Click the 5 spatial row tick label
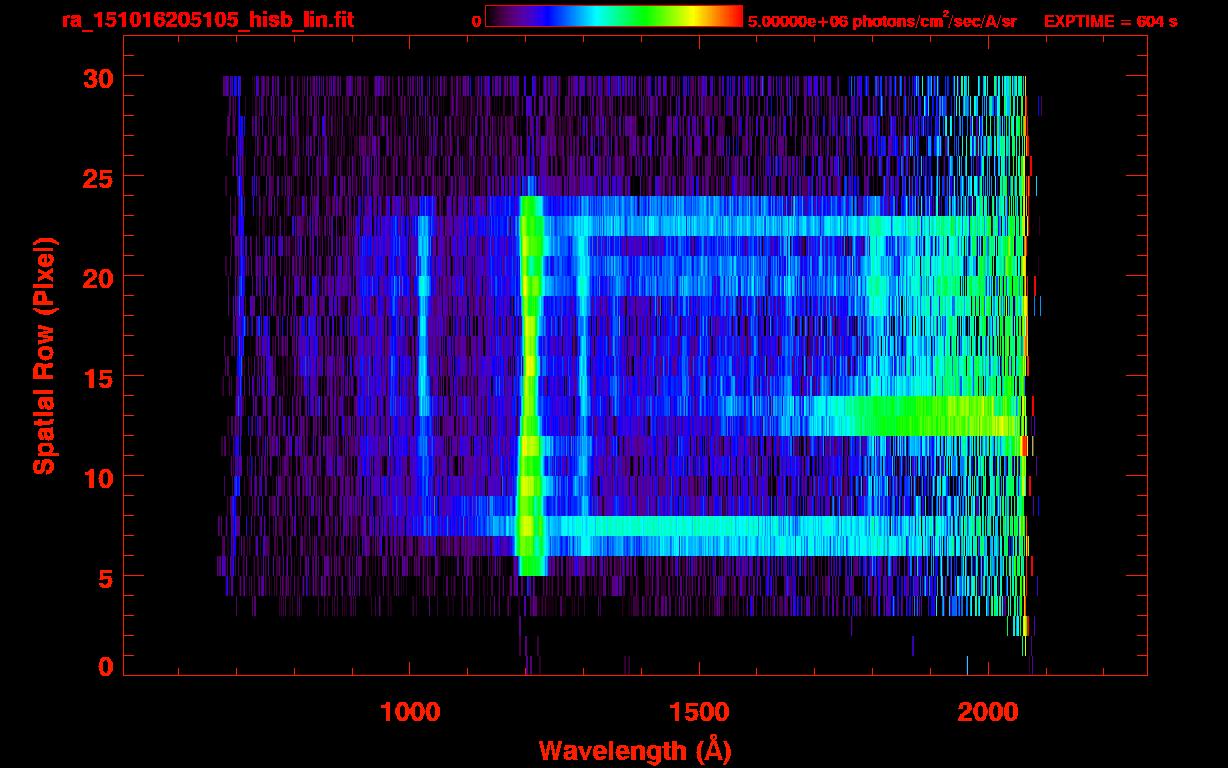 click(105, 577)
